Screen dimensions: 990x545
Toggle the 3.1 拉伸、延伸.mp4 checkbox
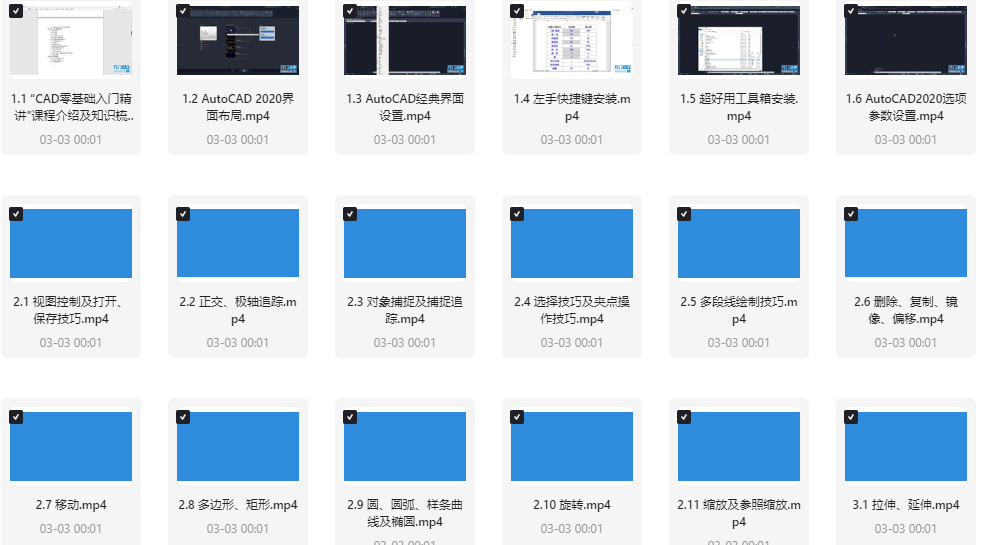[851, 417]
